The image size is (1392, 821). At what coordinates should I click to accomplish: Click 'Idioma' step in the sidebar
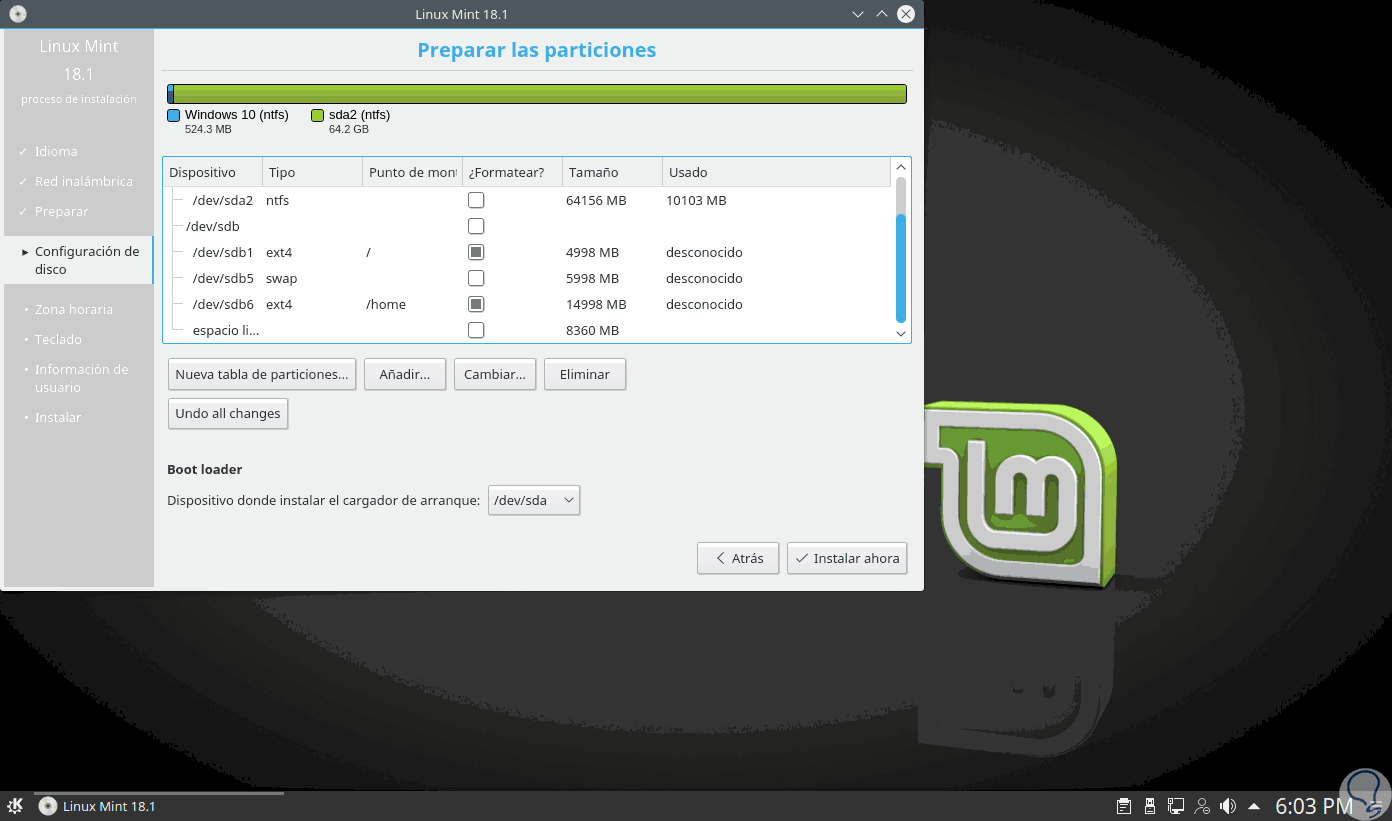click(56, 151)
